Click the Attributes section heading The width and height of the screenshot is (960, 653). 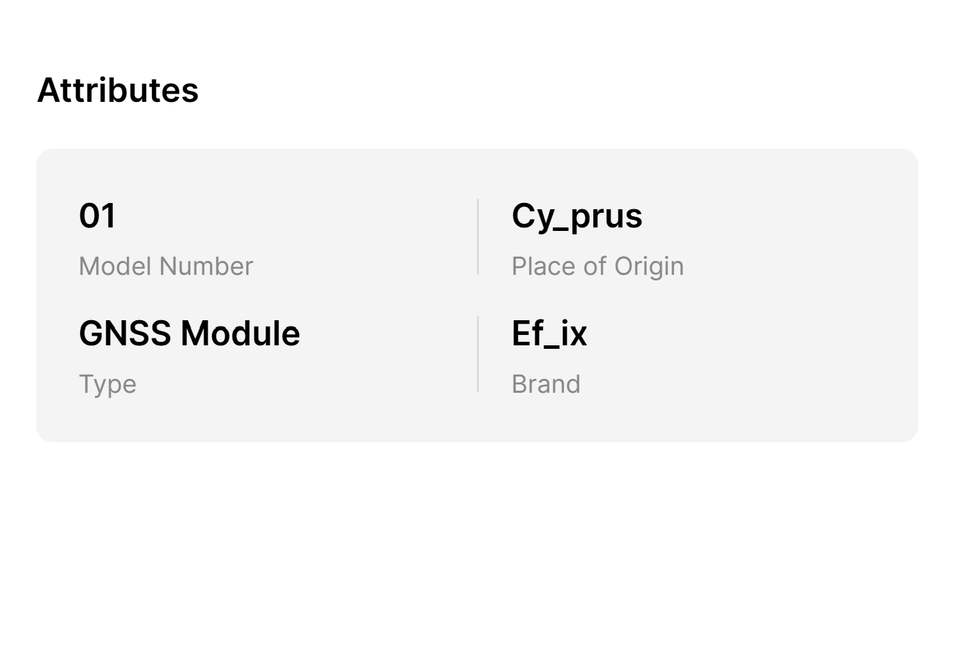click(118, 90)
